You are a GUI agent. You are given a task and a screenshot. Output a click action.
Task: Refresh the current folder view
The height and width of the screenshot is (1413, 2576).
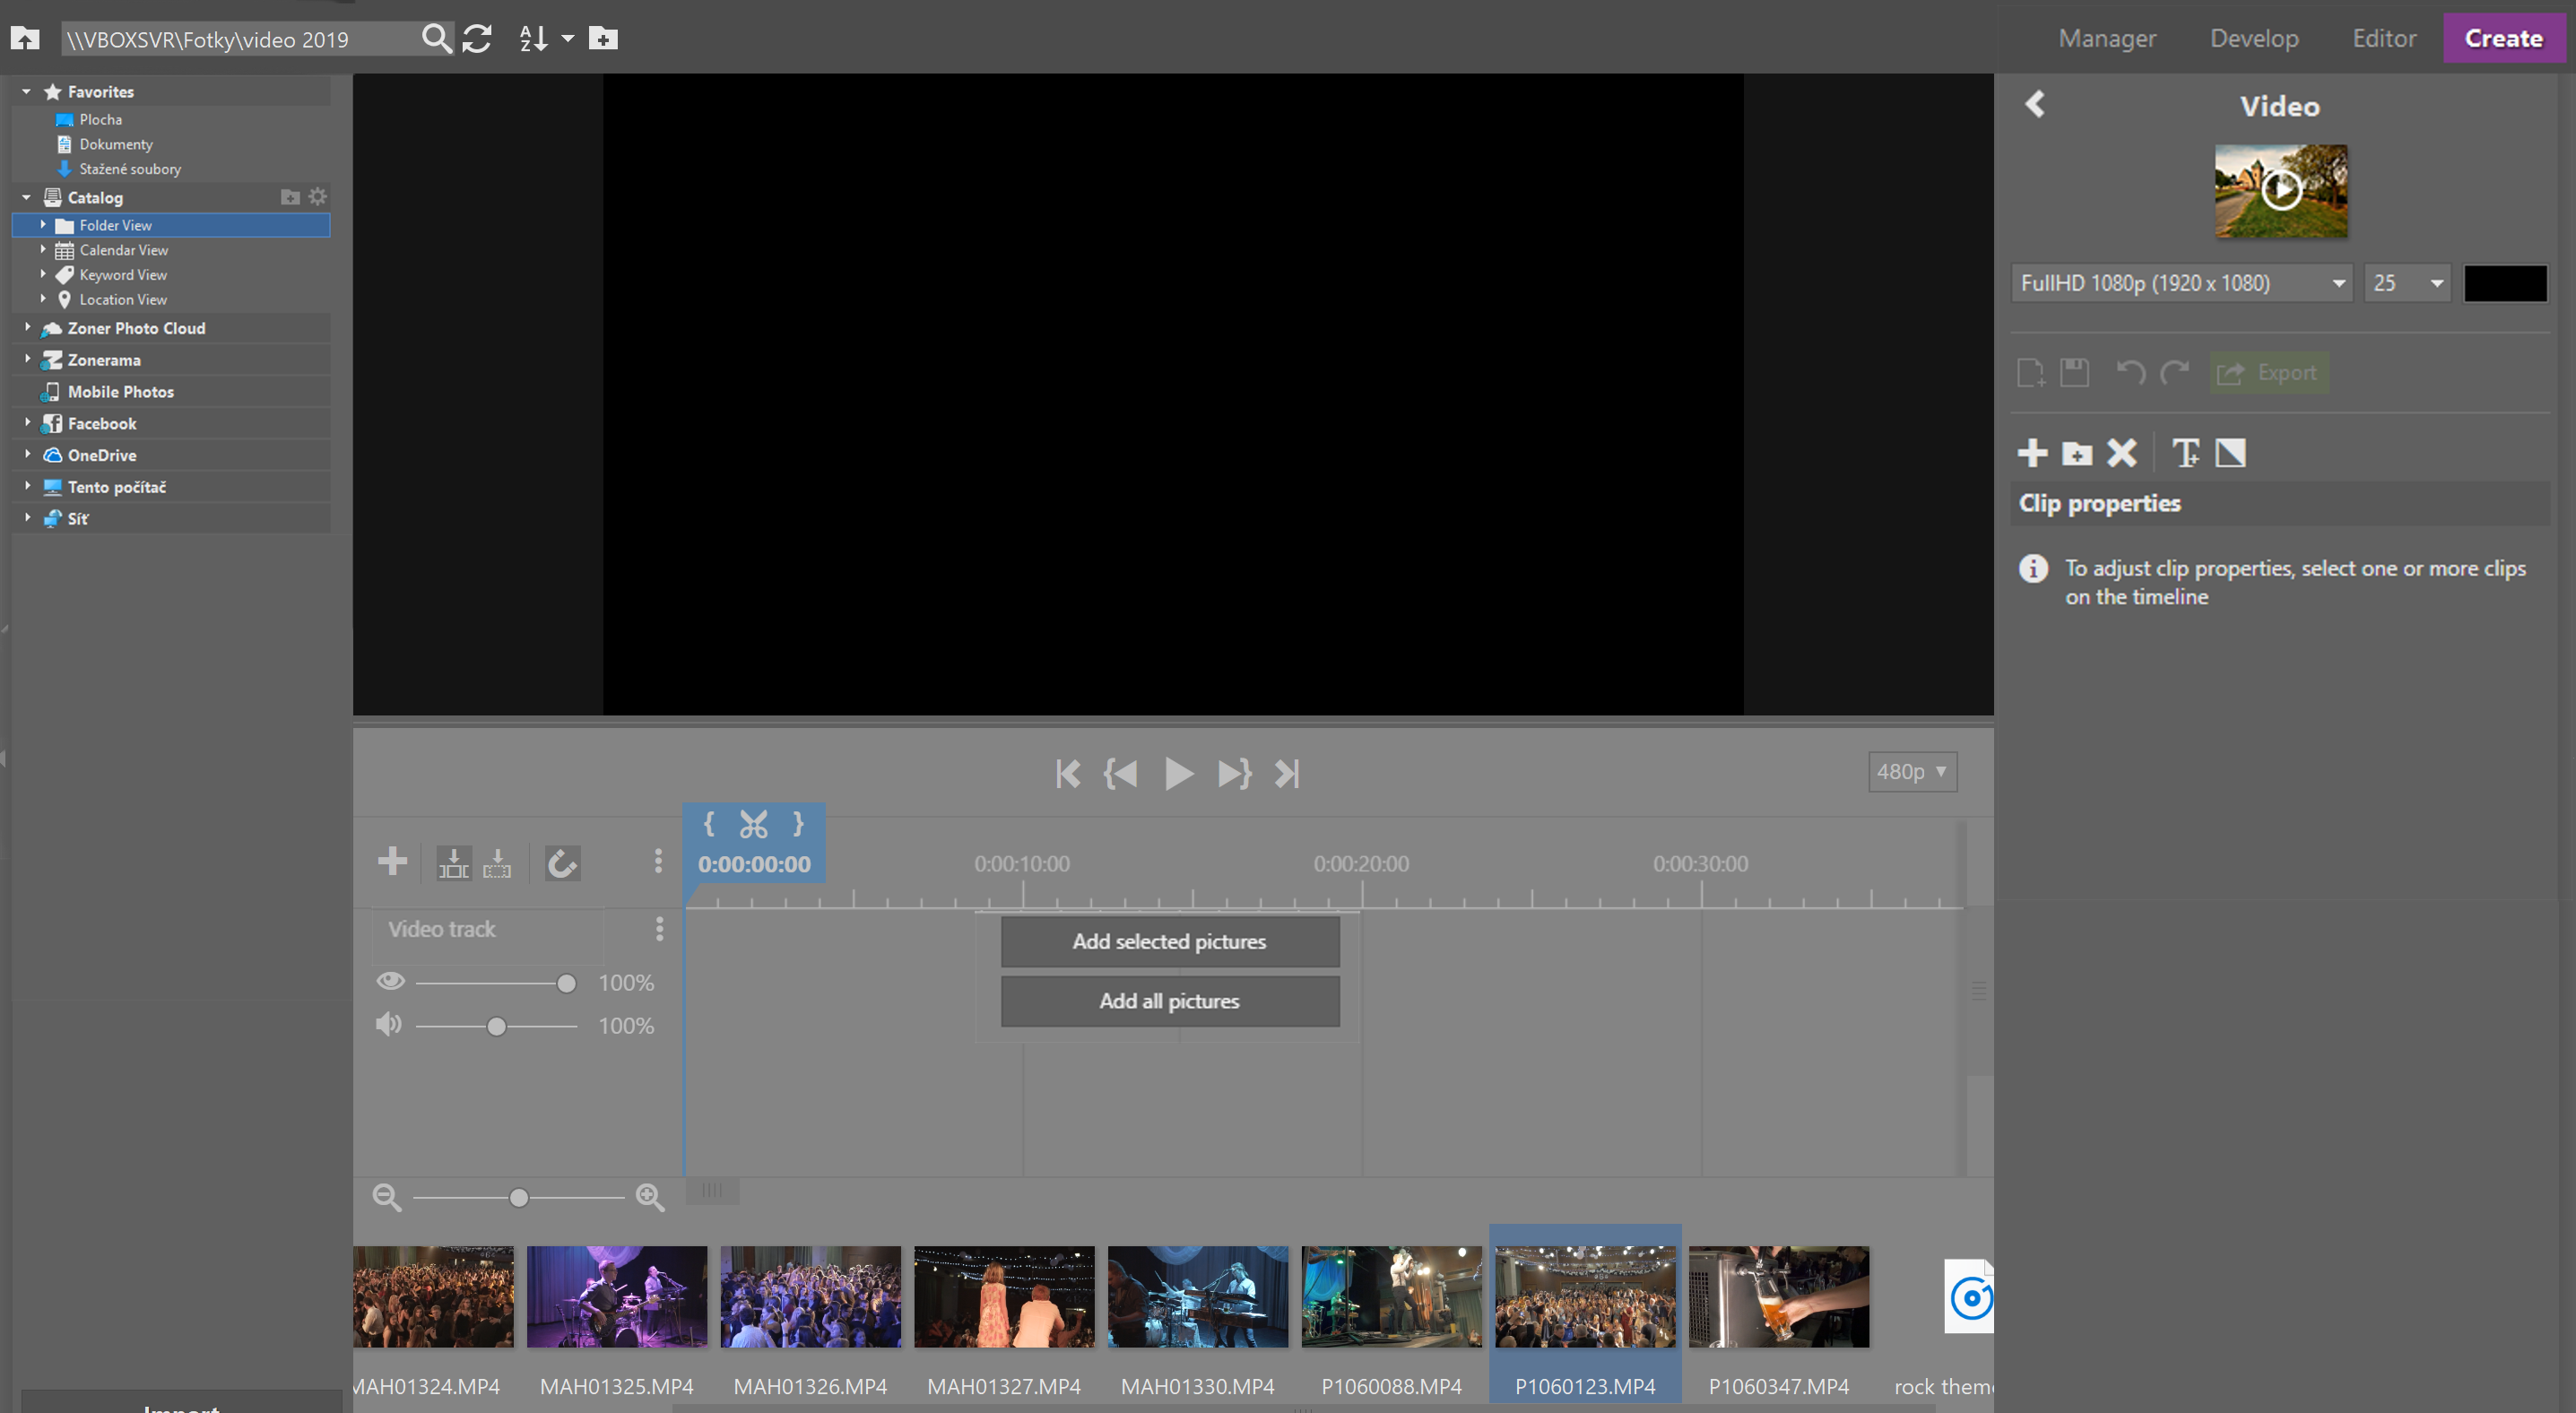(477, 38)
